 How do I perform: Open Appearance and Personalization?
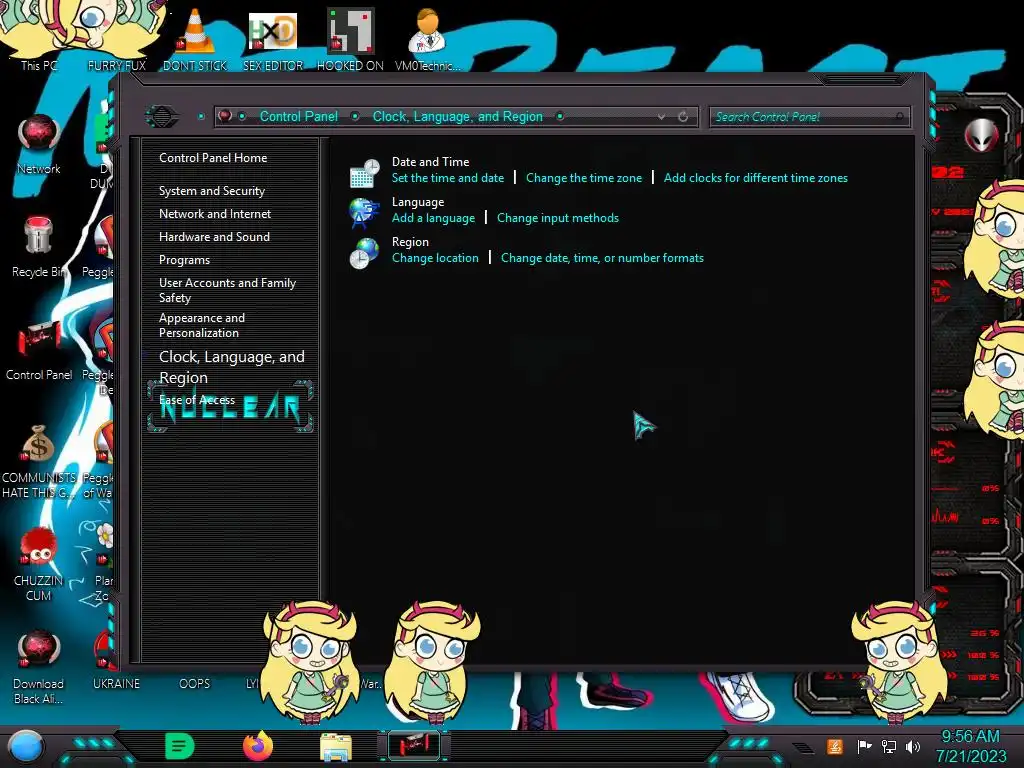click(202, 325)
